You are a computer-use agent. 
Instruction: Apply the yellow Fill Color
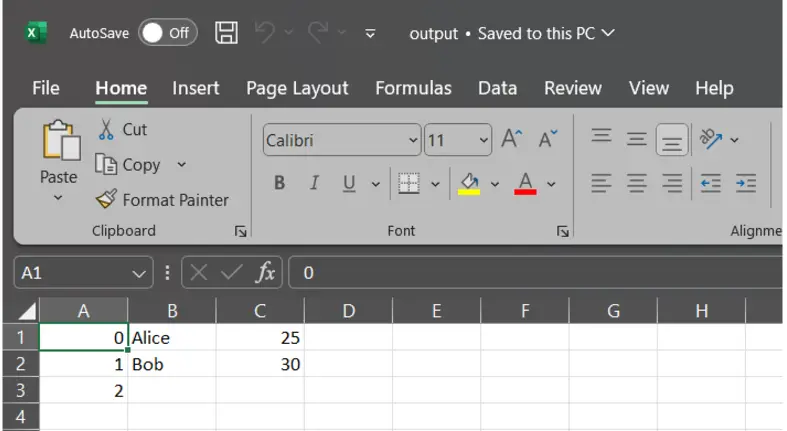(469, 184)
